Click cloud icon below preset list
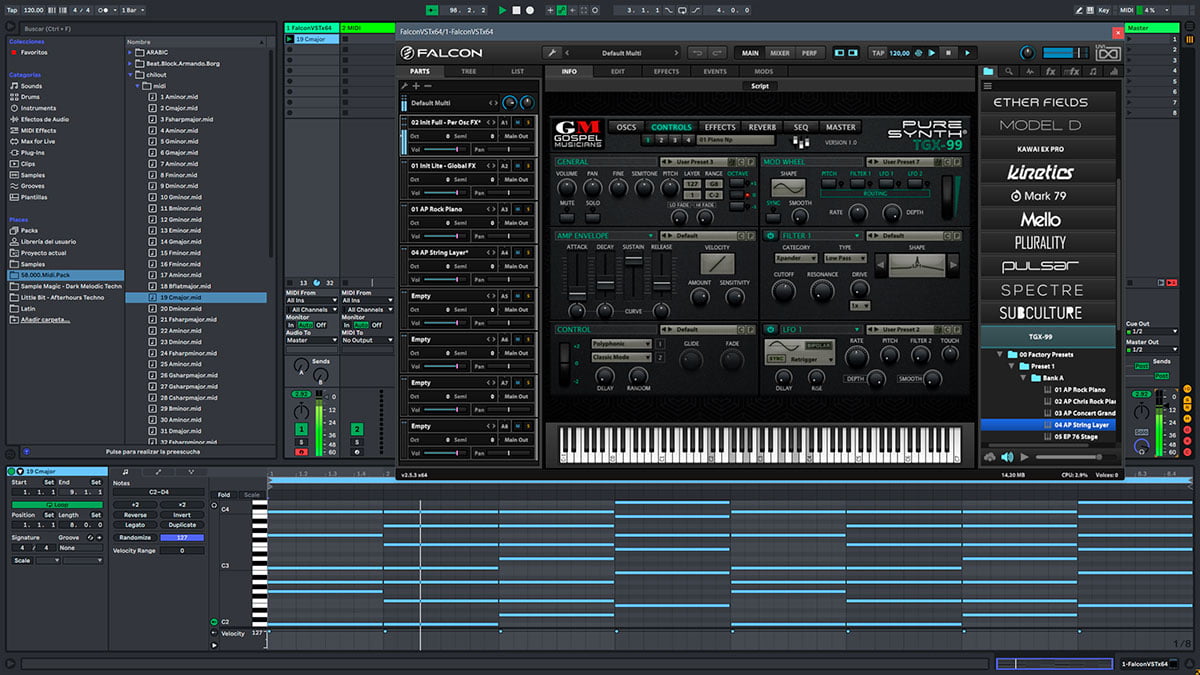 click(990, 456)
